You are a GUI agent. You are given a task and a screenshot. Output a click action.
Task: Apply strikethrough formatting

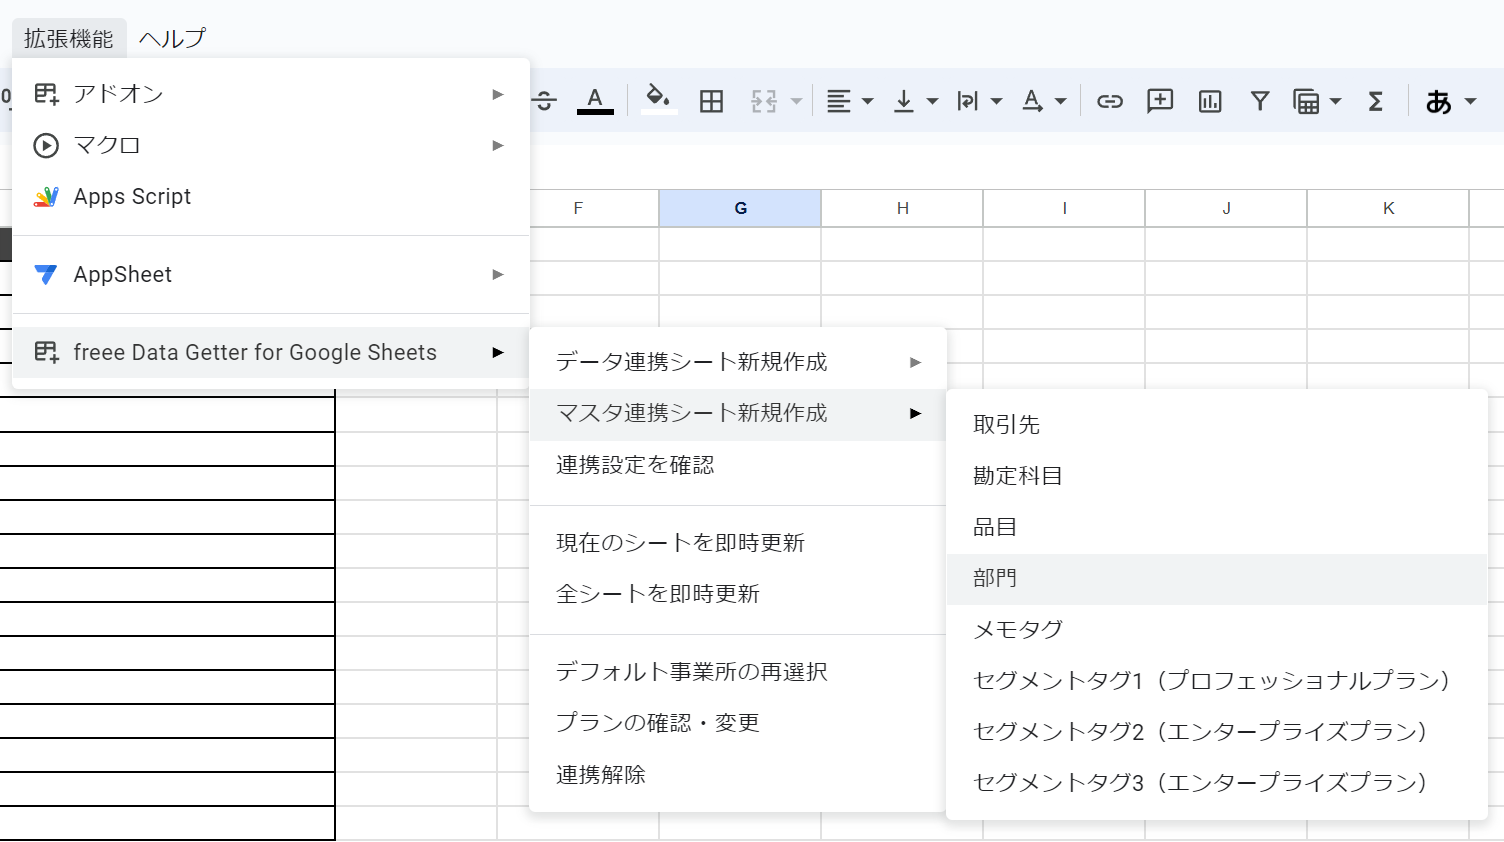[x=544, y=100]
